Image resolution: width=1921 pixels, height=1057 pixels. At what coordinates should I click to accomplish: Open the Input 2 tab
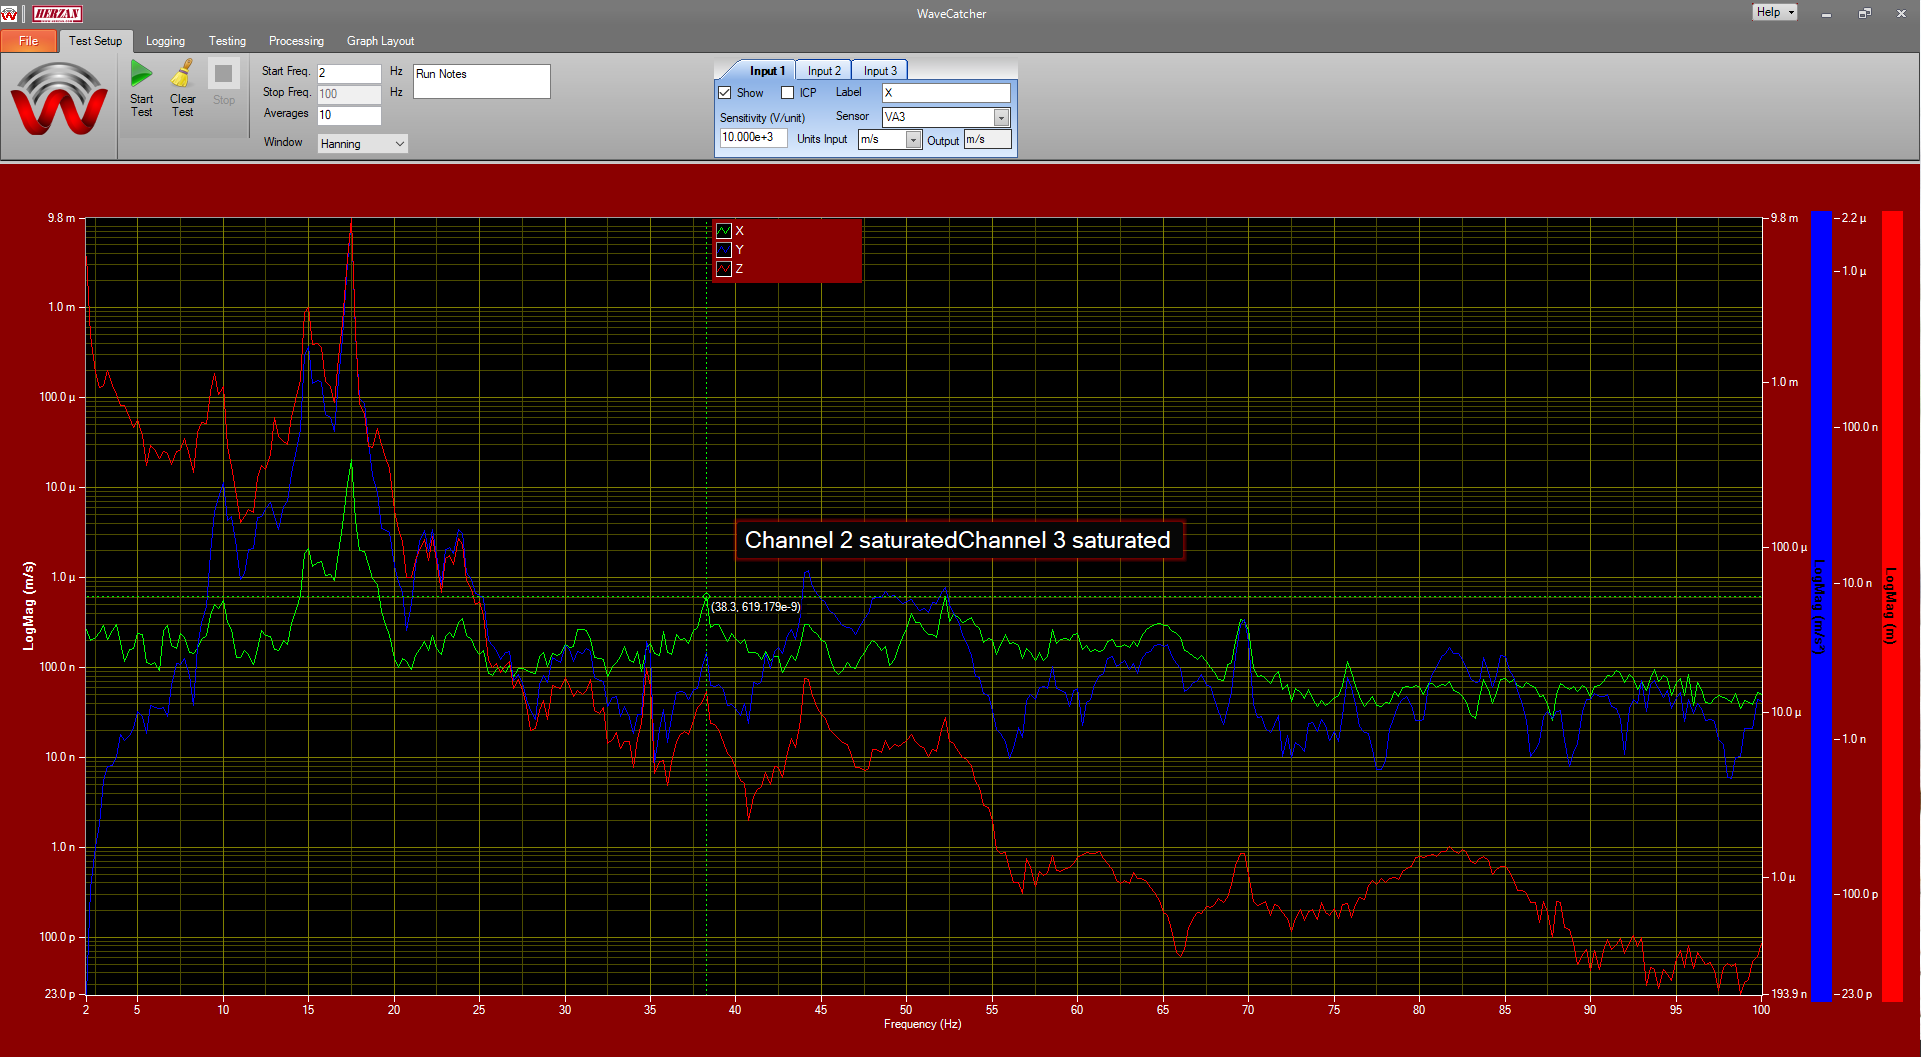[824, 71]
